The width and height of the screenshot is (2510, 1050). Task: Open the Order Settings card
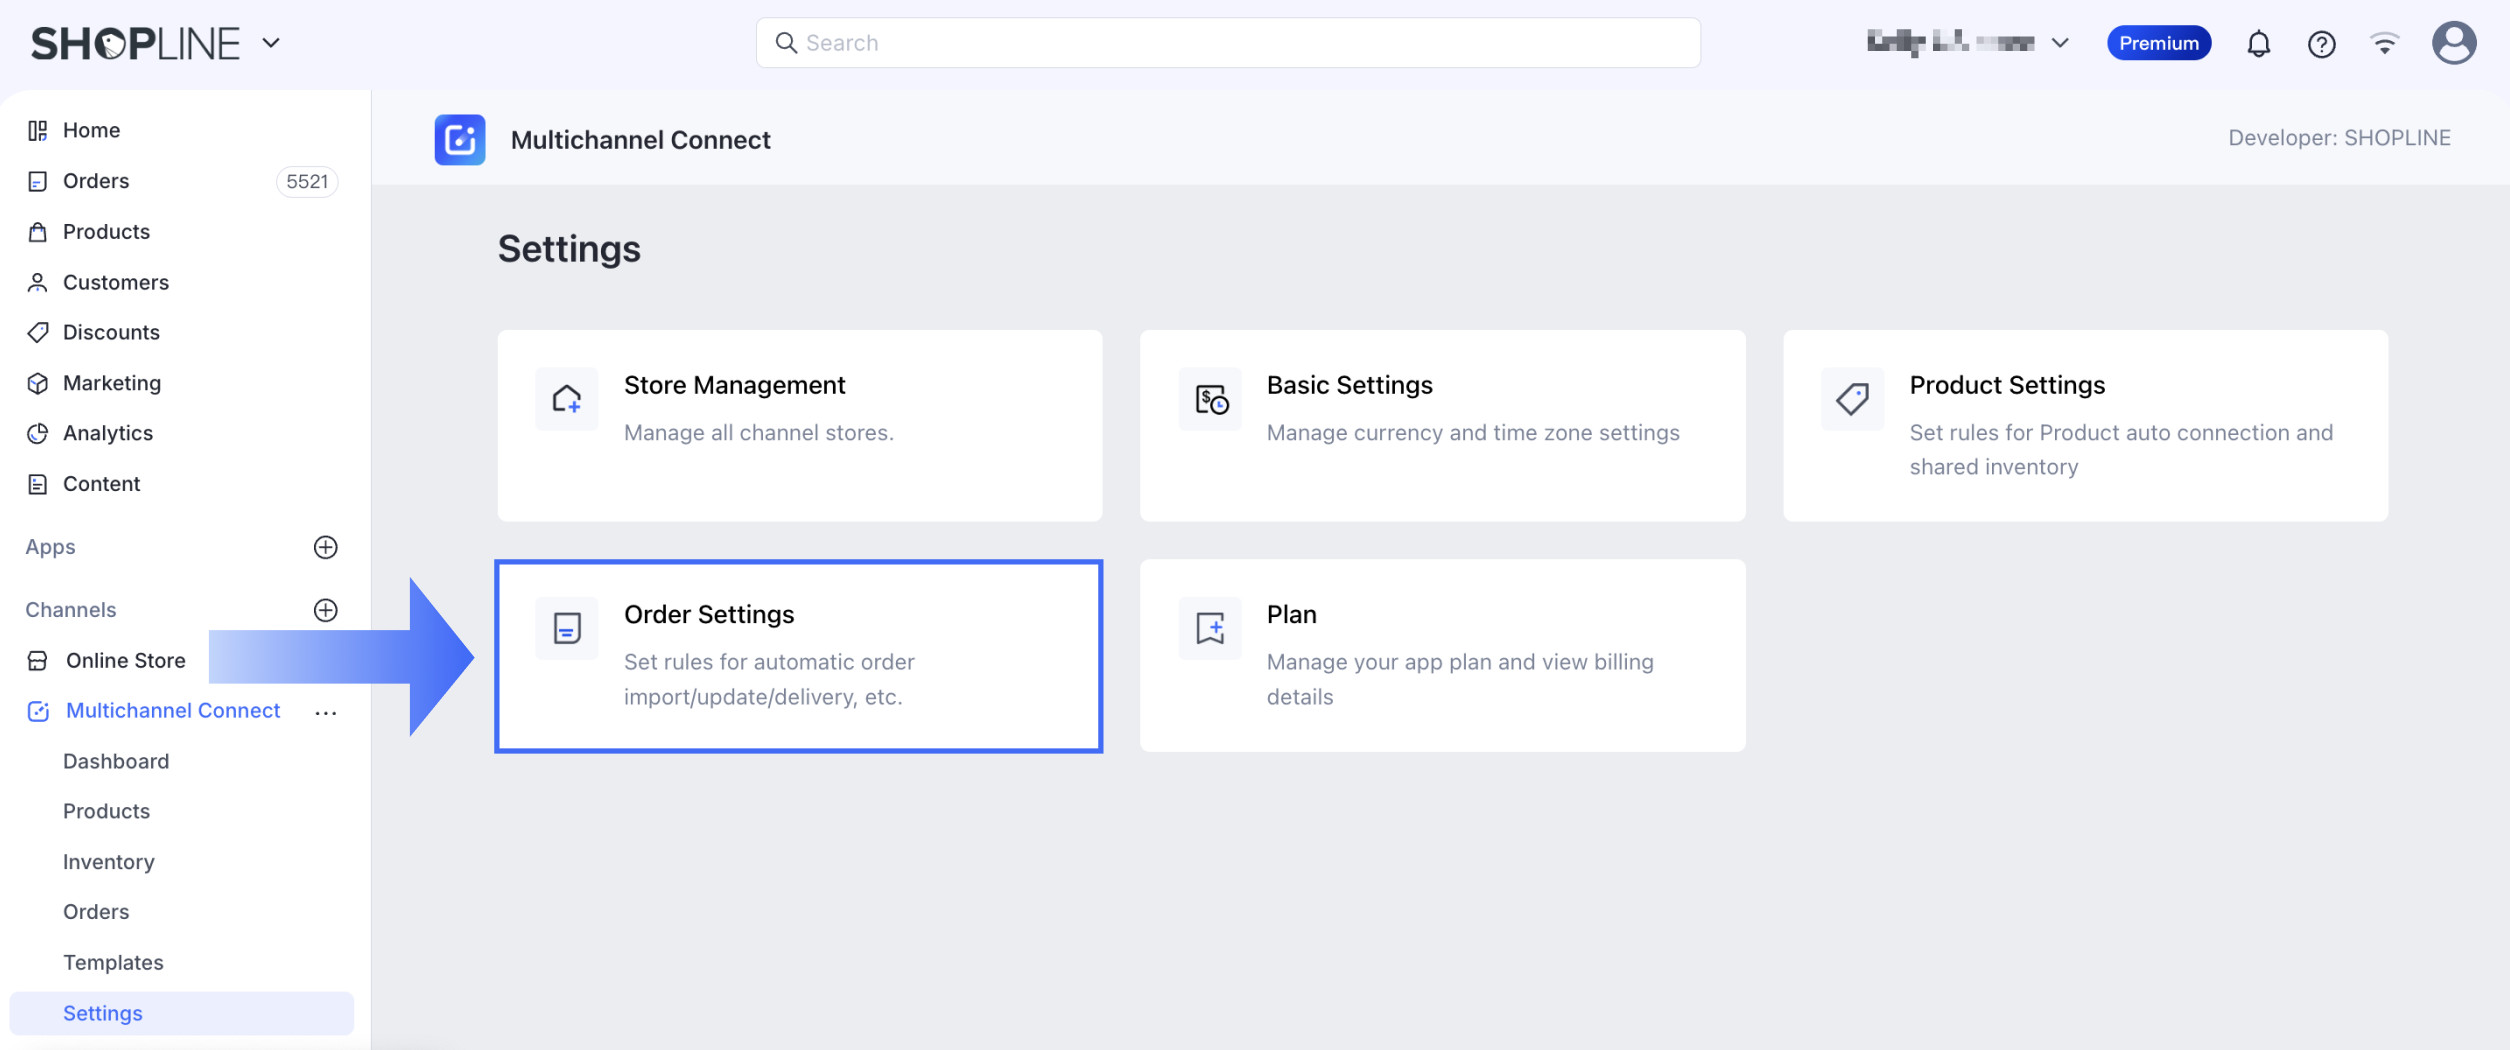click(x=798, y=656)
